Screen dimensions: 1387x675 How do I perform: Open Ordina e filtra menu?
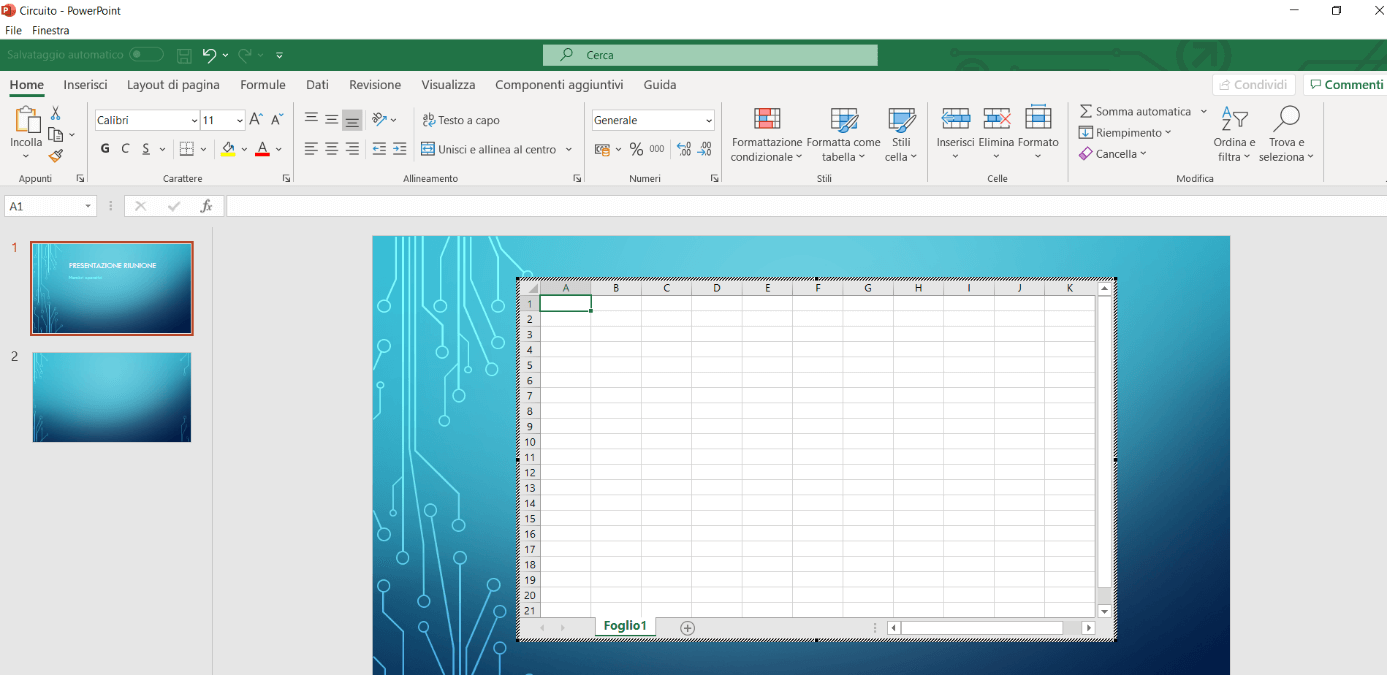coord(1234,135)
